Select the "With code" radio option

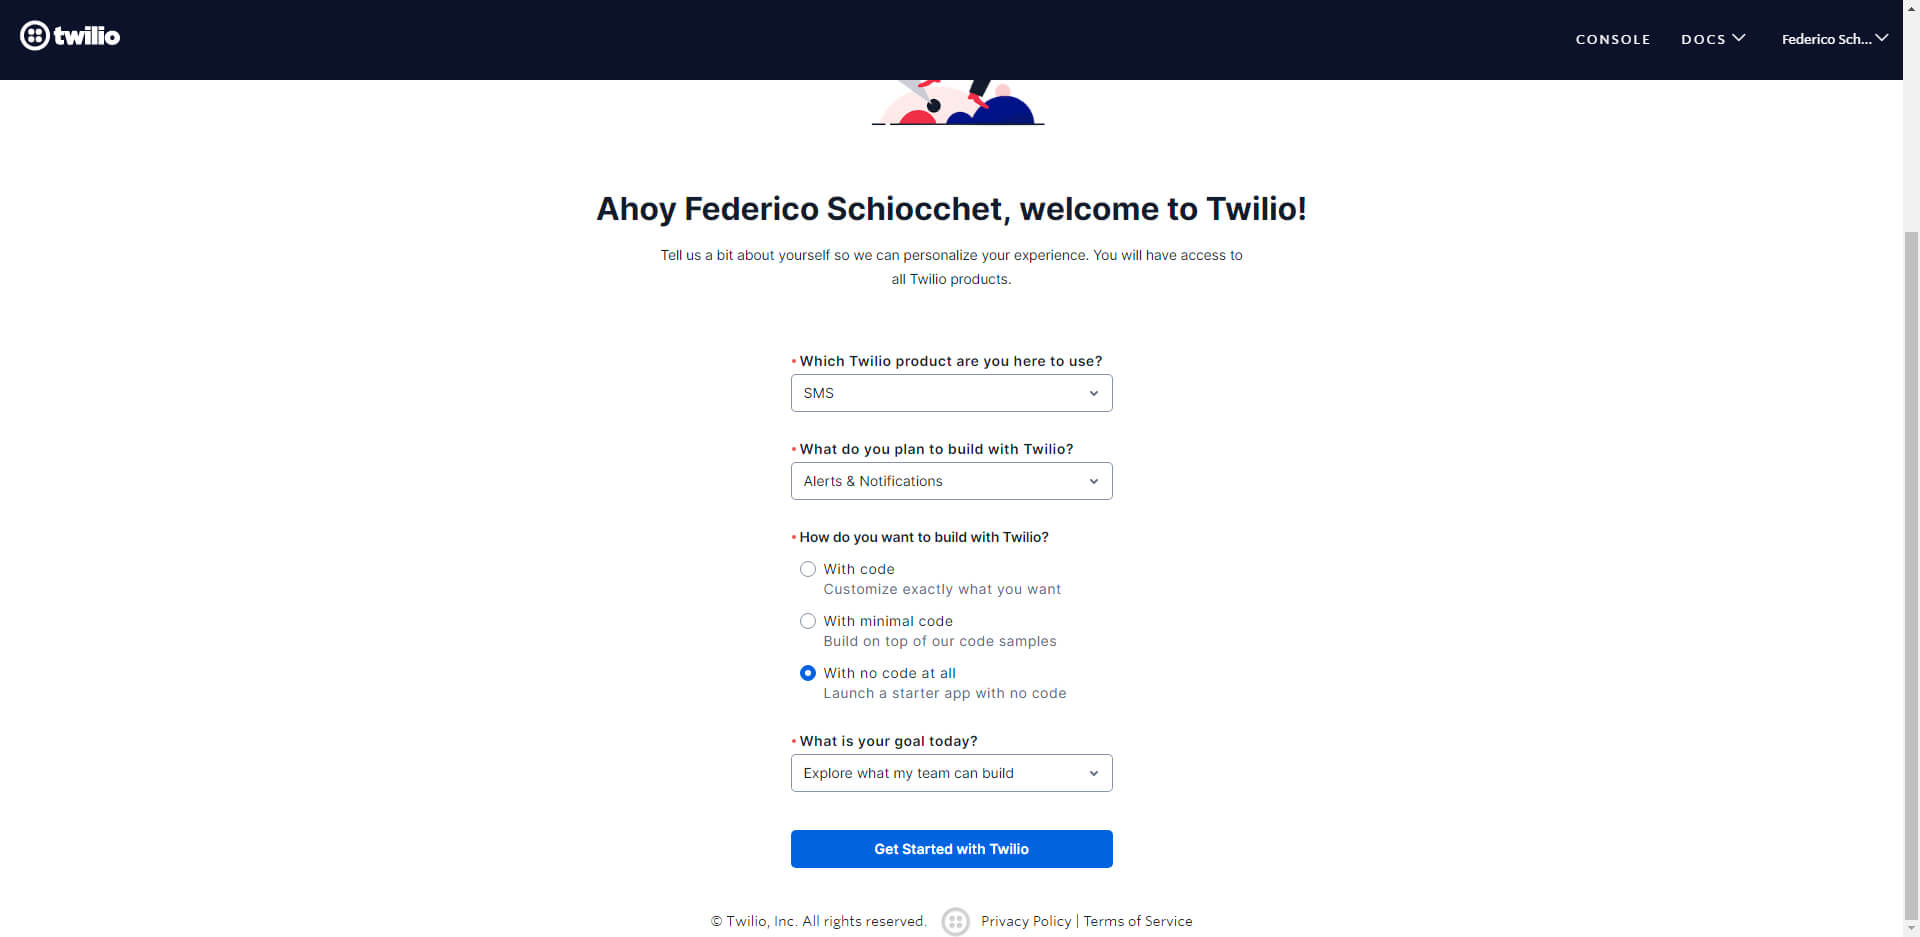(x=808, y=569)
